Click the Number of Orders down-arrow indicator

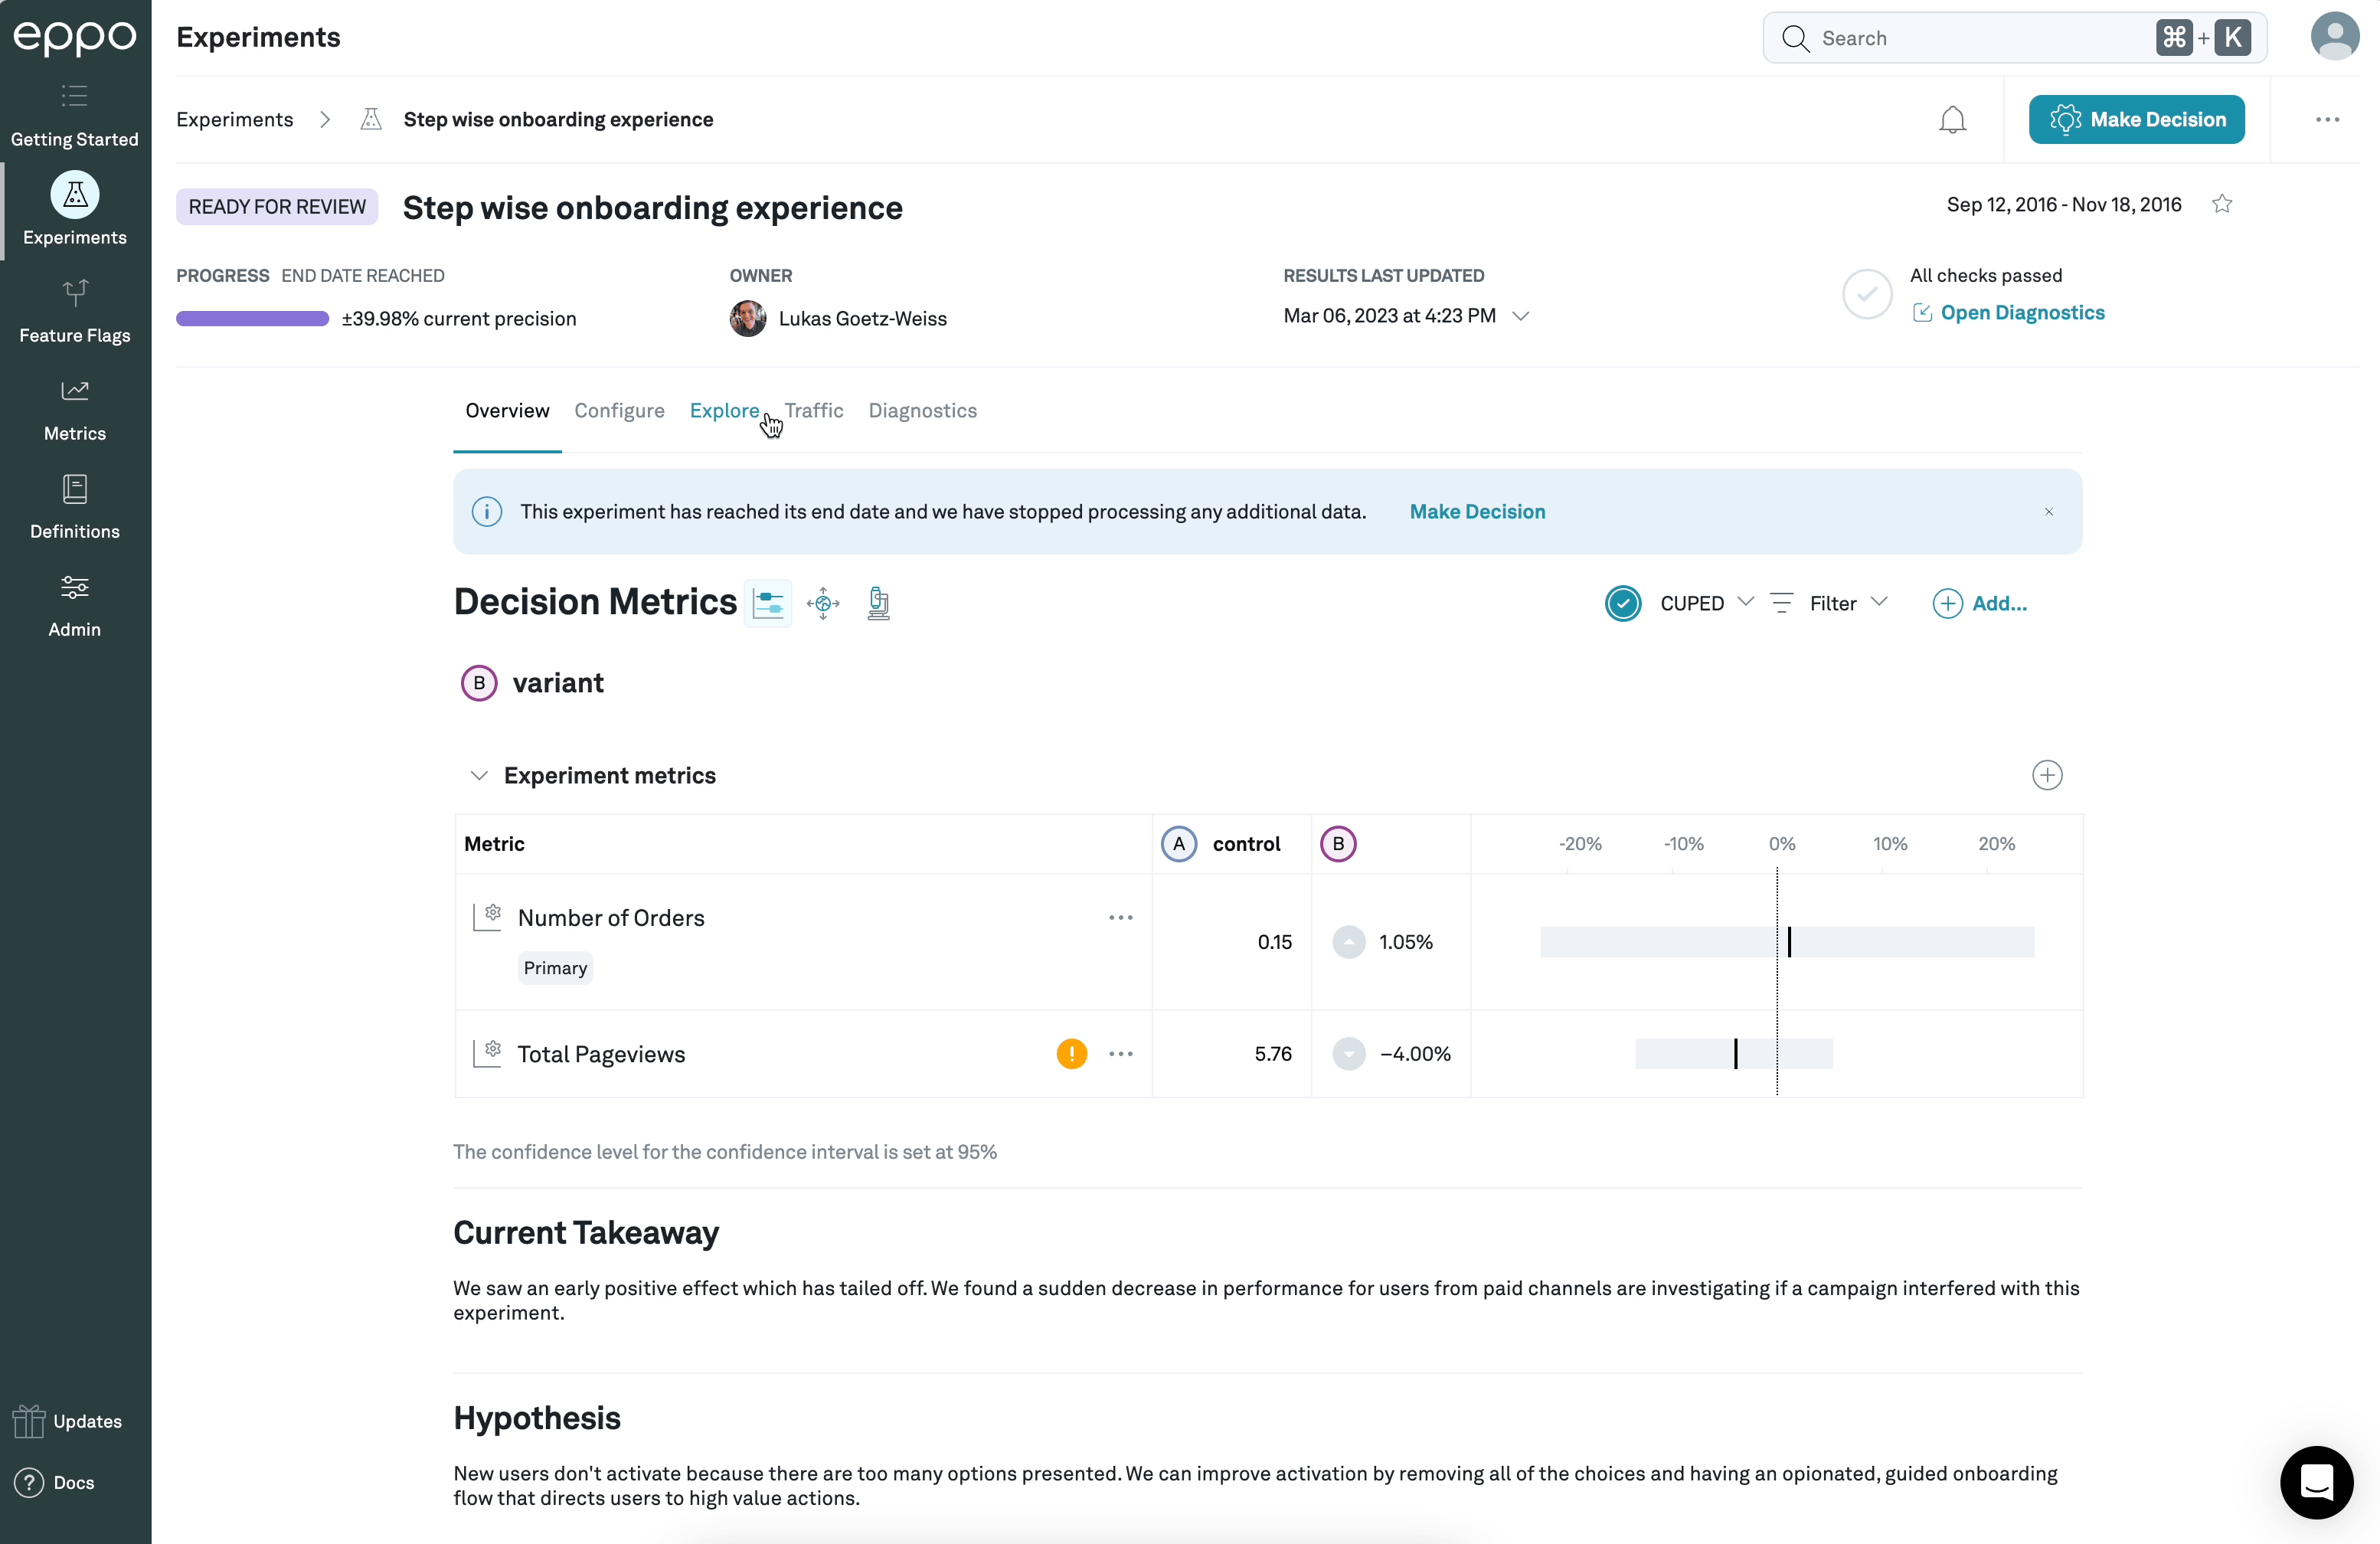point(1348,942)
